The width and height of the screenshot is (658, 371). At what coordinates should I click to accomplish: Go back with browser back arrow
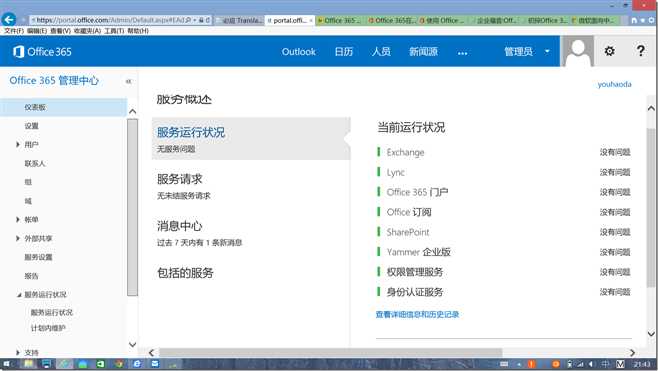coord(8,19)
